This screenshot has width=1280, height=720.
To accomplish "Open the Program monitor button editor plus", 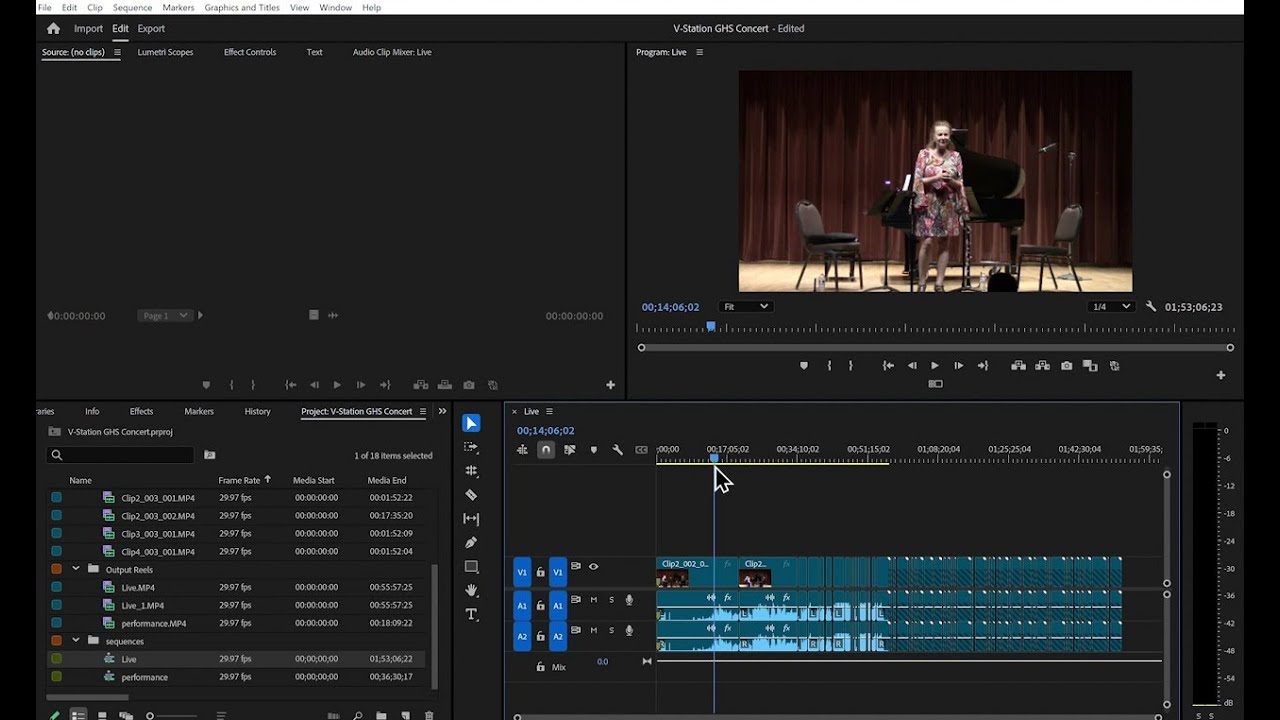I will coord(1220,375).
